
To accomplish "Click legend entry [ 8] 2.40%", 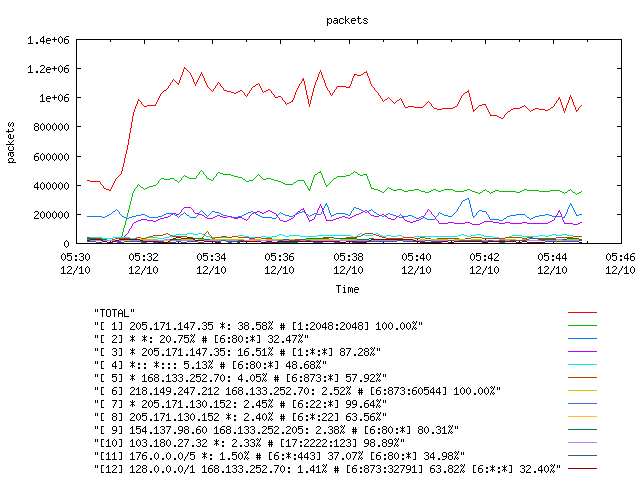I will pos(240,417).
